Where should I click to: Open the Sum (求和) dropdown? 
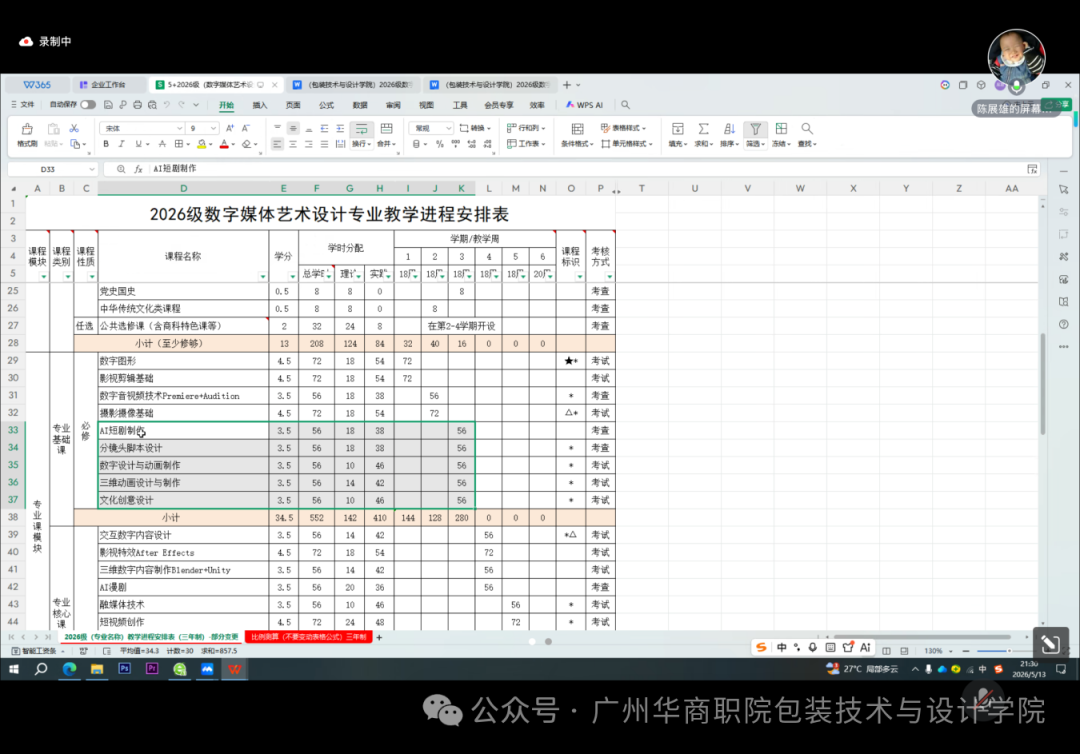703,144
